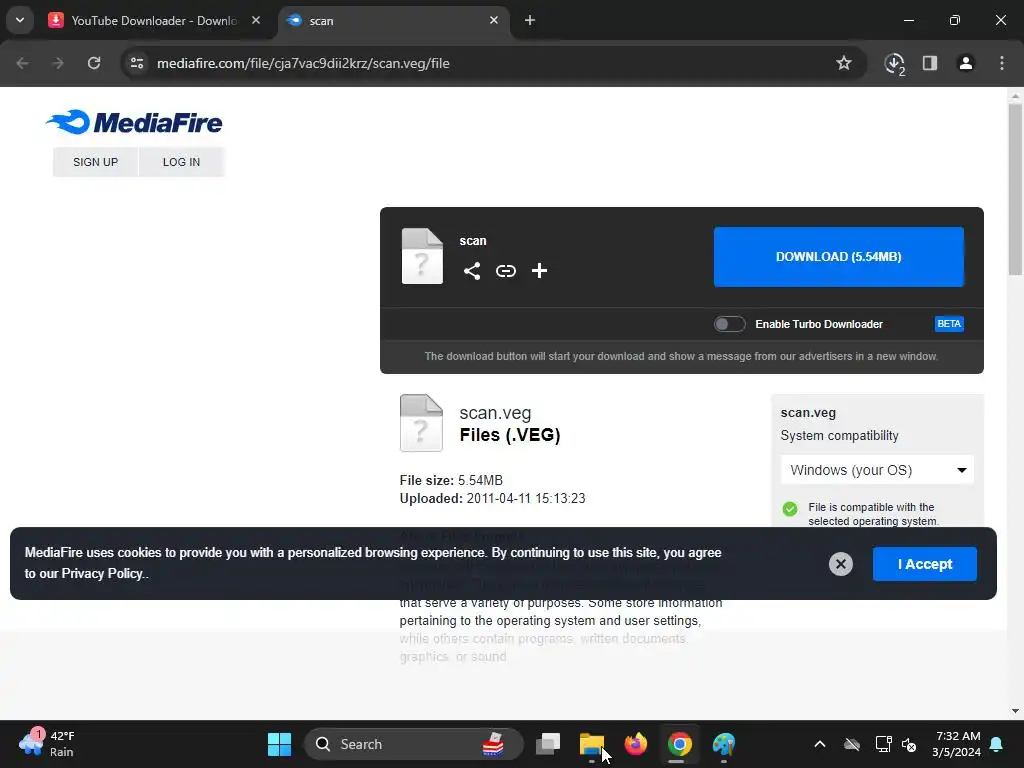
Task: Open the weather widget
Action: [x=47, y=744]
